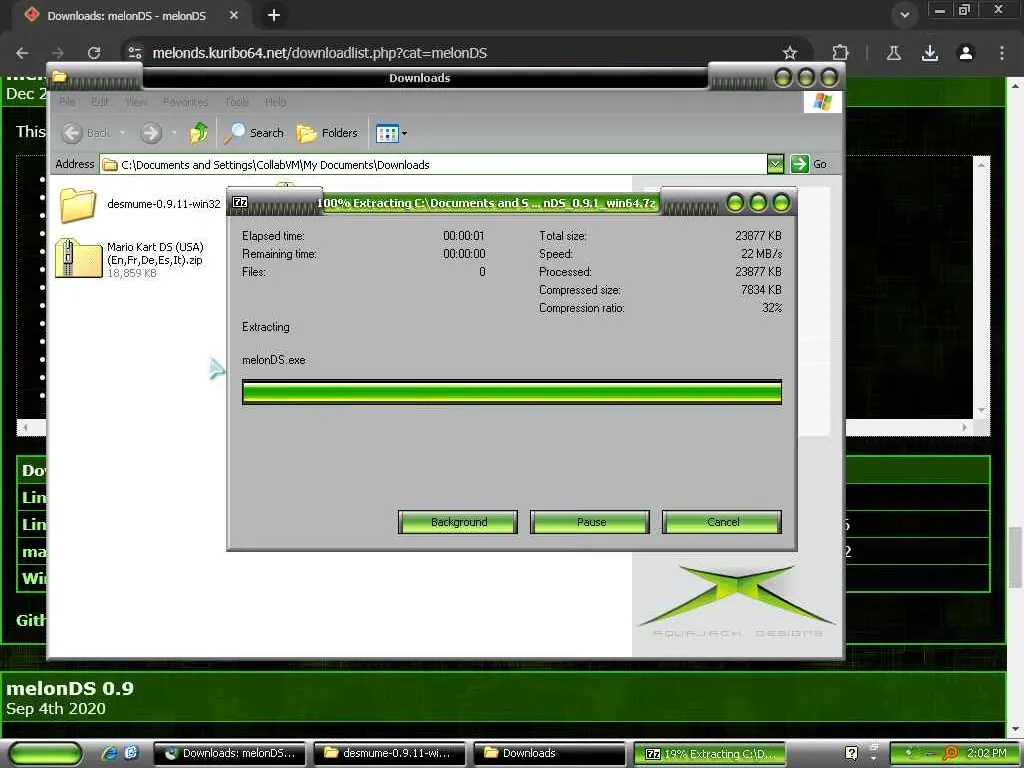
Task: Open the File menu in the explorer
Action: 67,102
